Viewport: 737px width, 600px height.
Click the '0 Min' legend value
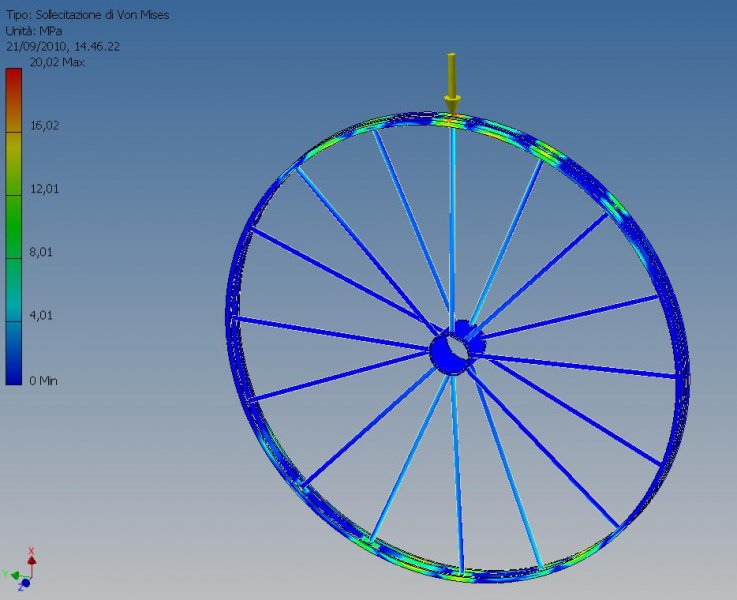tap(43, 381)
